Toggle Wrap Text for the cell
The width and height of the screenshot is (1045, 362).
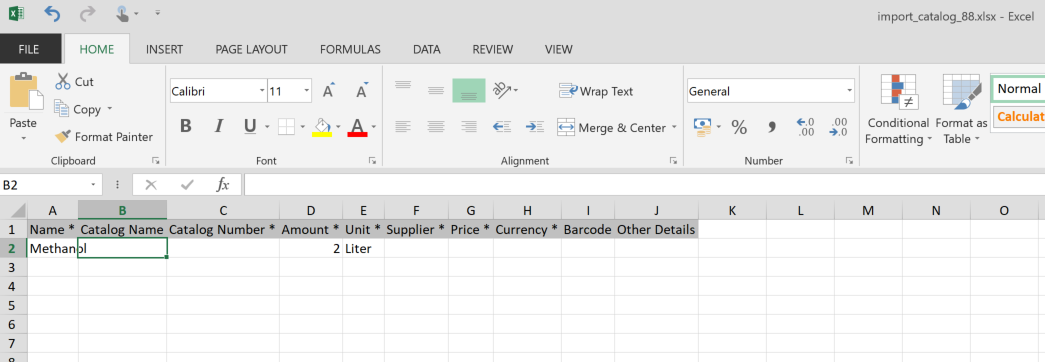[x=596, y=91]
